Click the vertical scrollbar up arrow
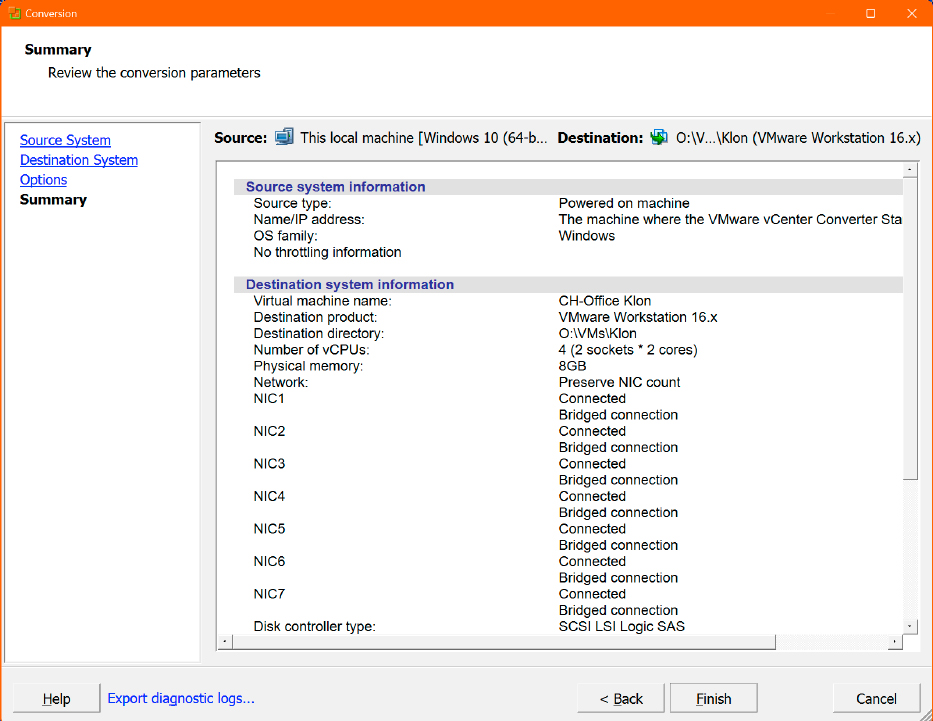 pyautogui.click(x=910, y=170)
